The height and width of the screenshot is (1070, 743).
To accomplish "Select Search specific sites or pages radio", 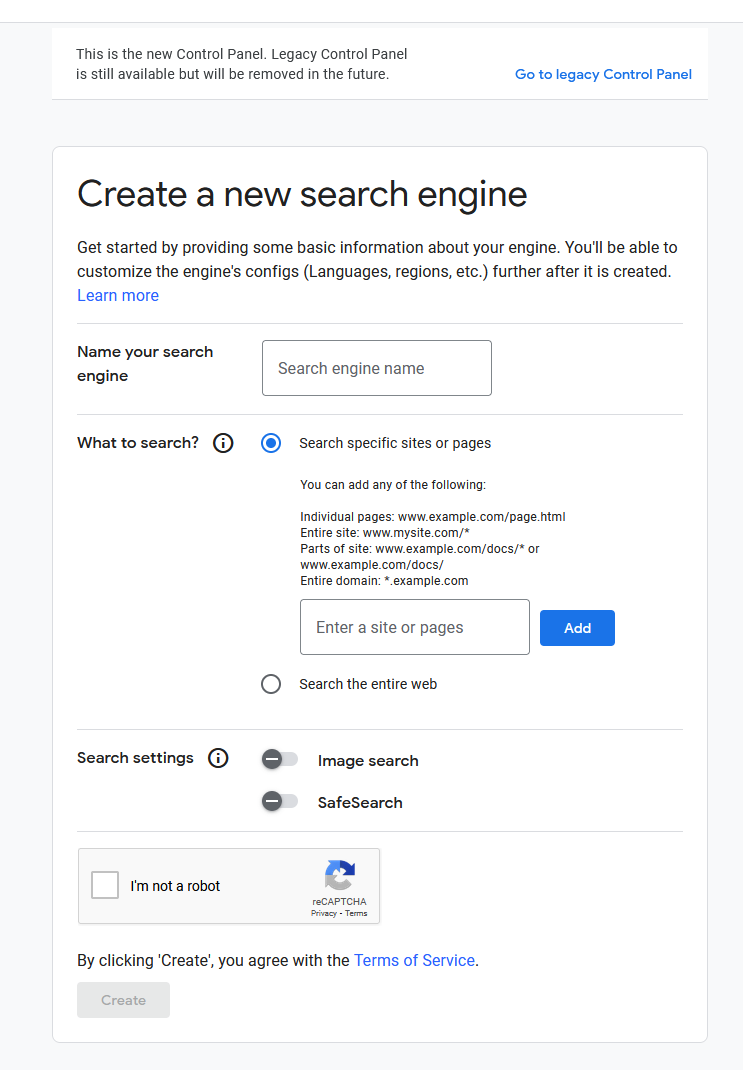I will pyautogui.click(x=271, y=443).
